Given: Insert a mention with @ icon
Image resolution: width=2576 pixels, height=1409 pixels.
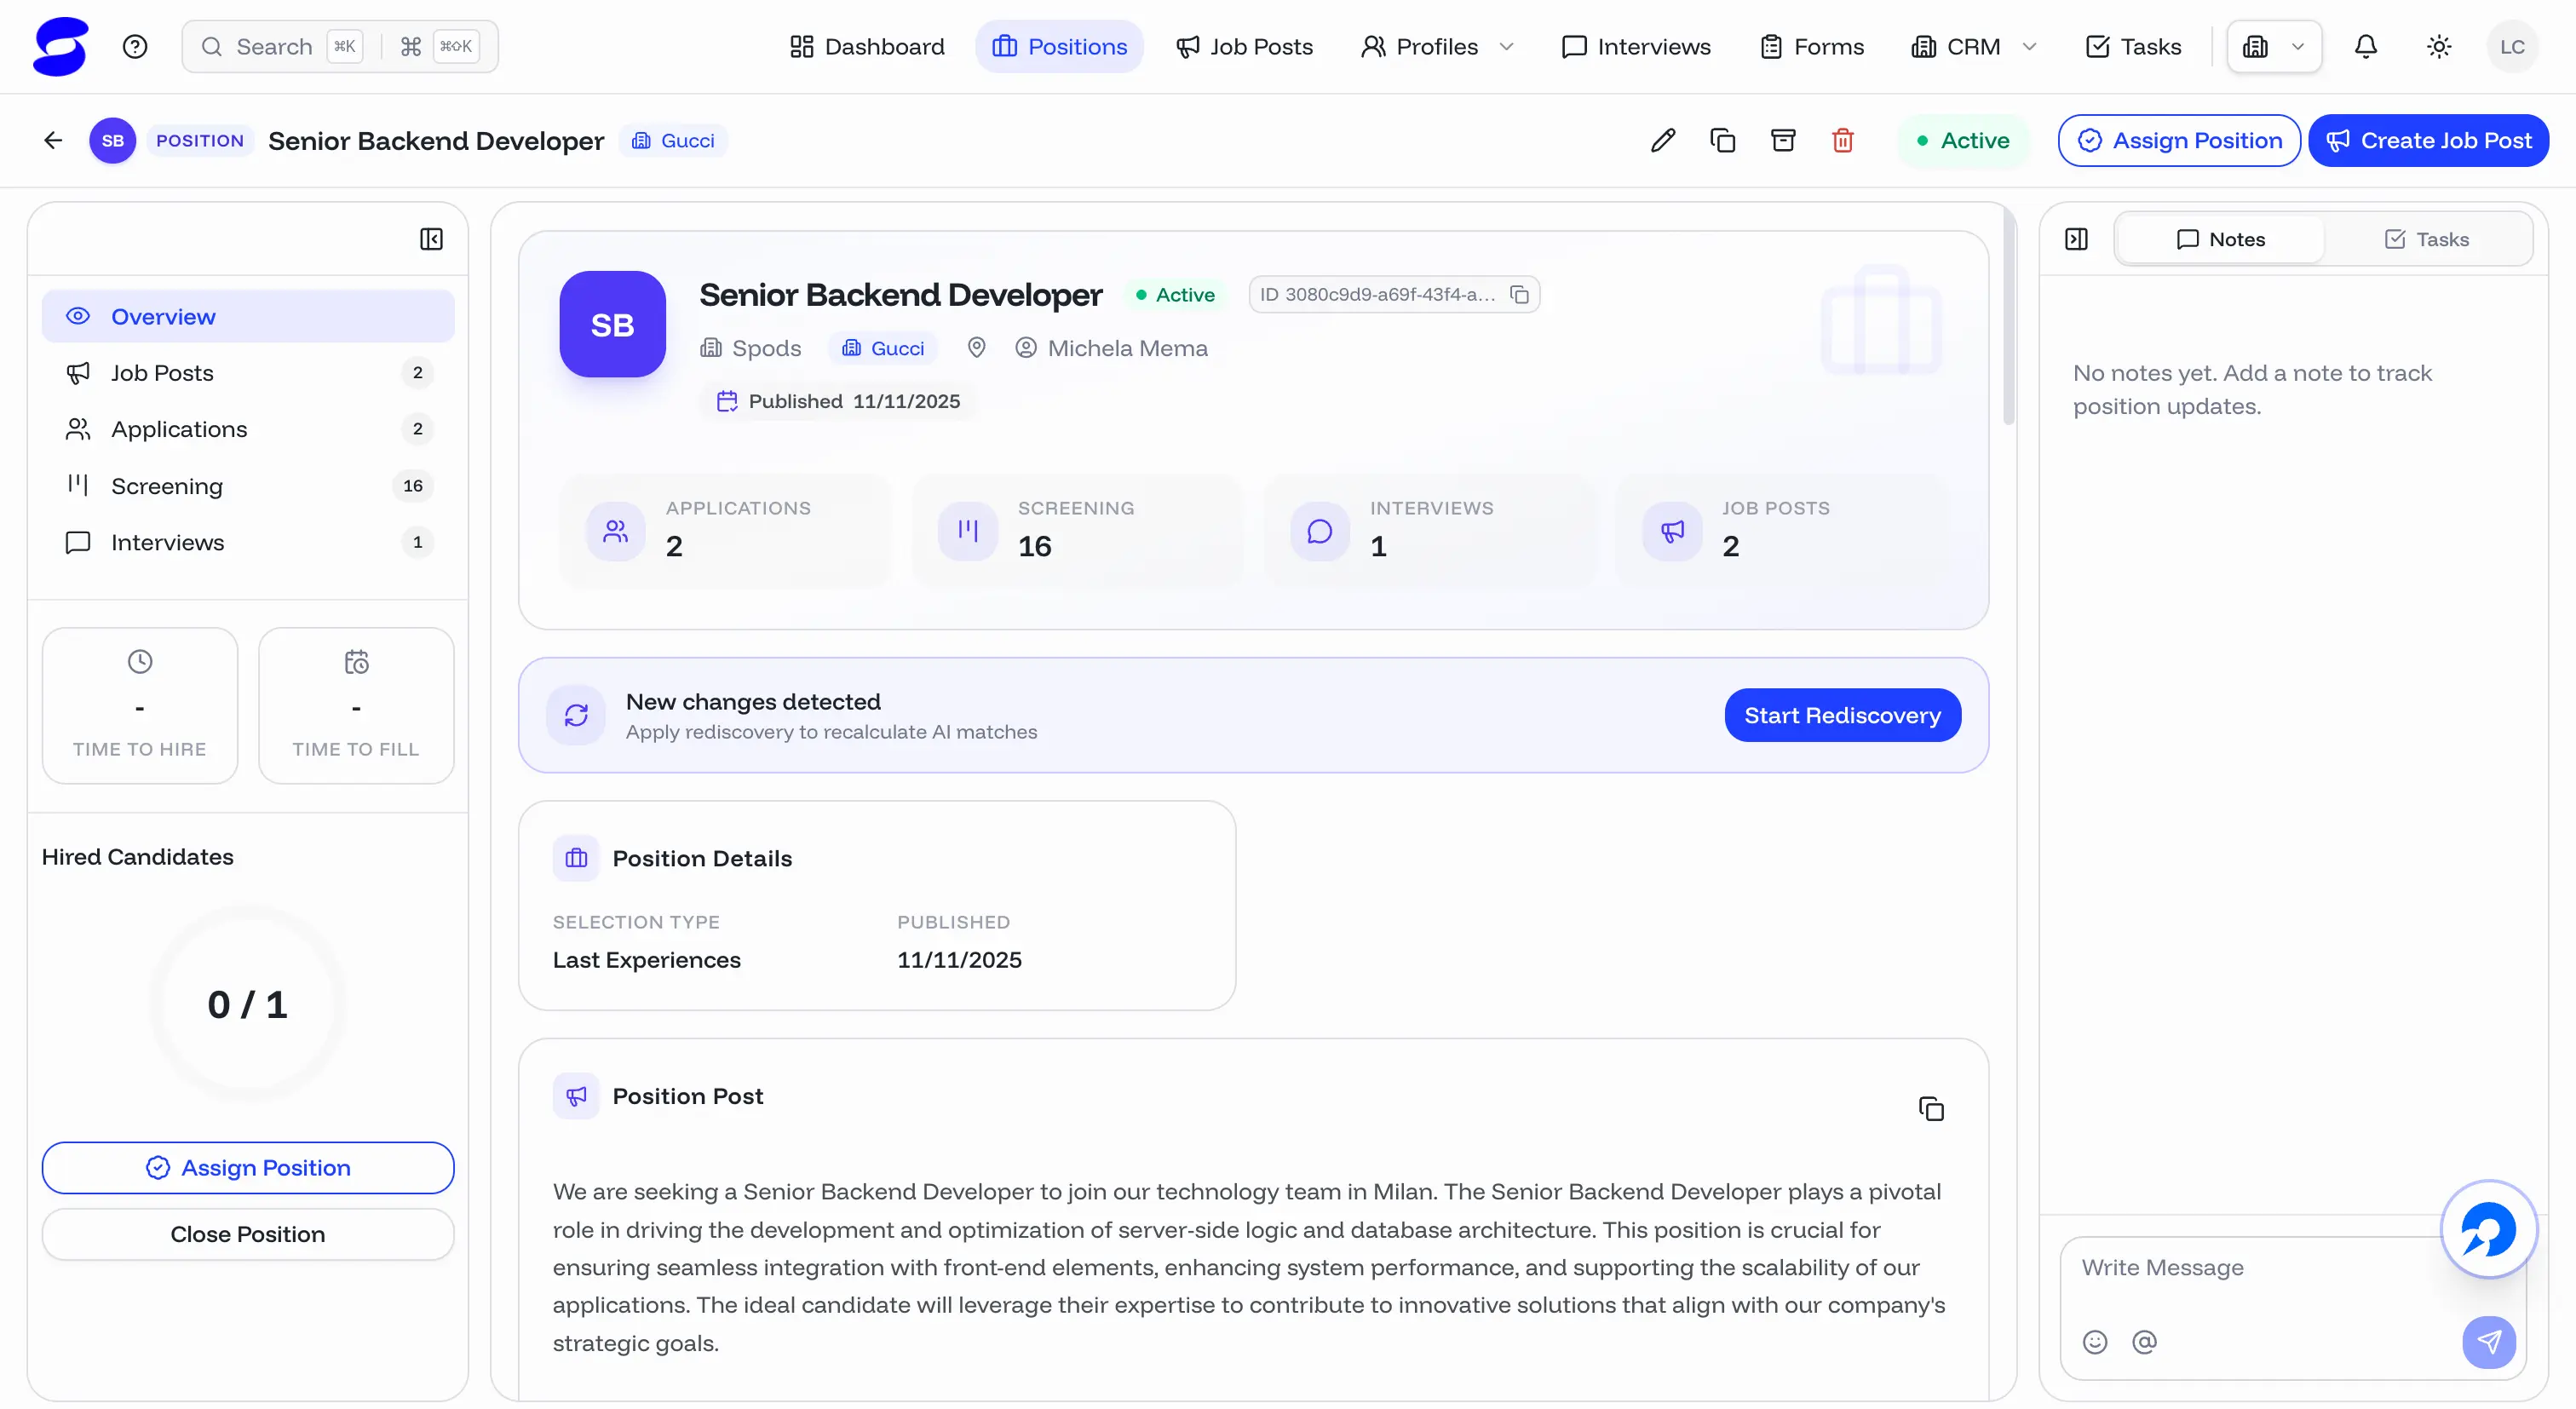Looking at the screenshot, I should 2144,1342.
